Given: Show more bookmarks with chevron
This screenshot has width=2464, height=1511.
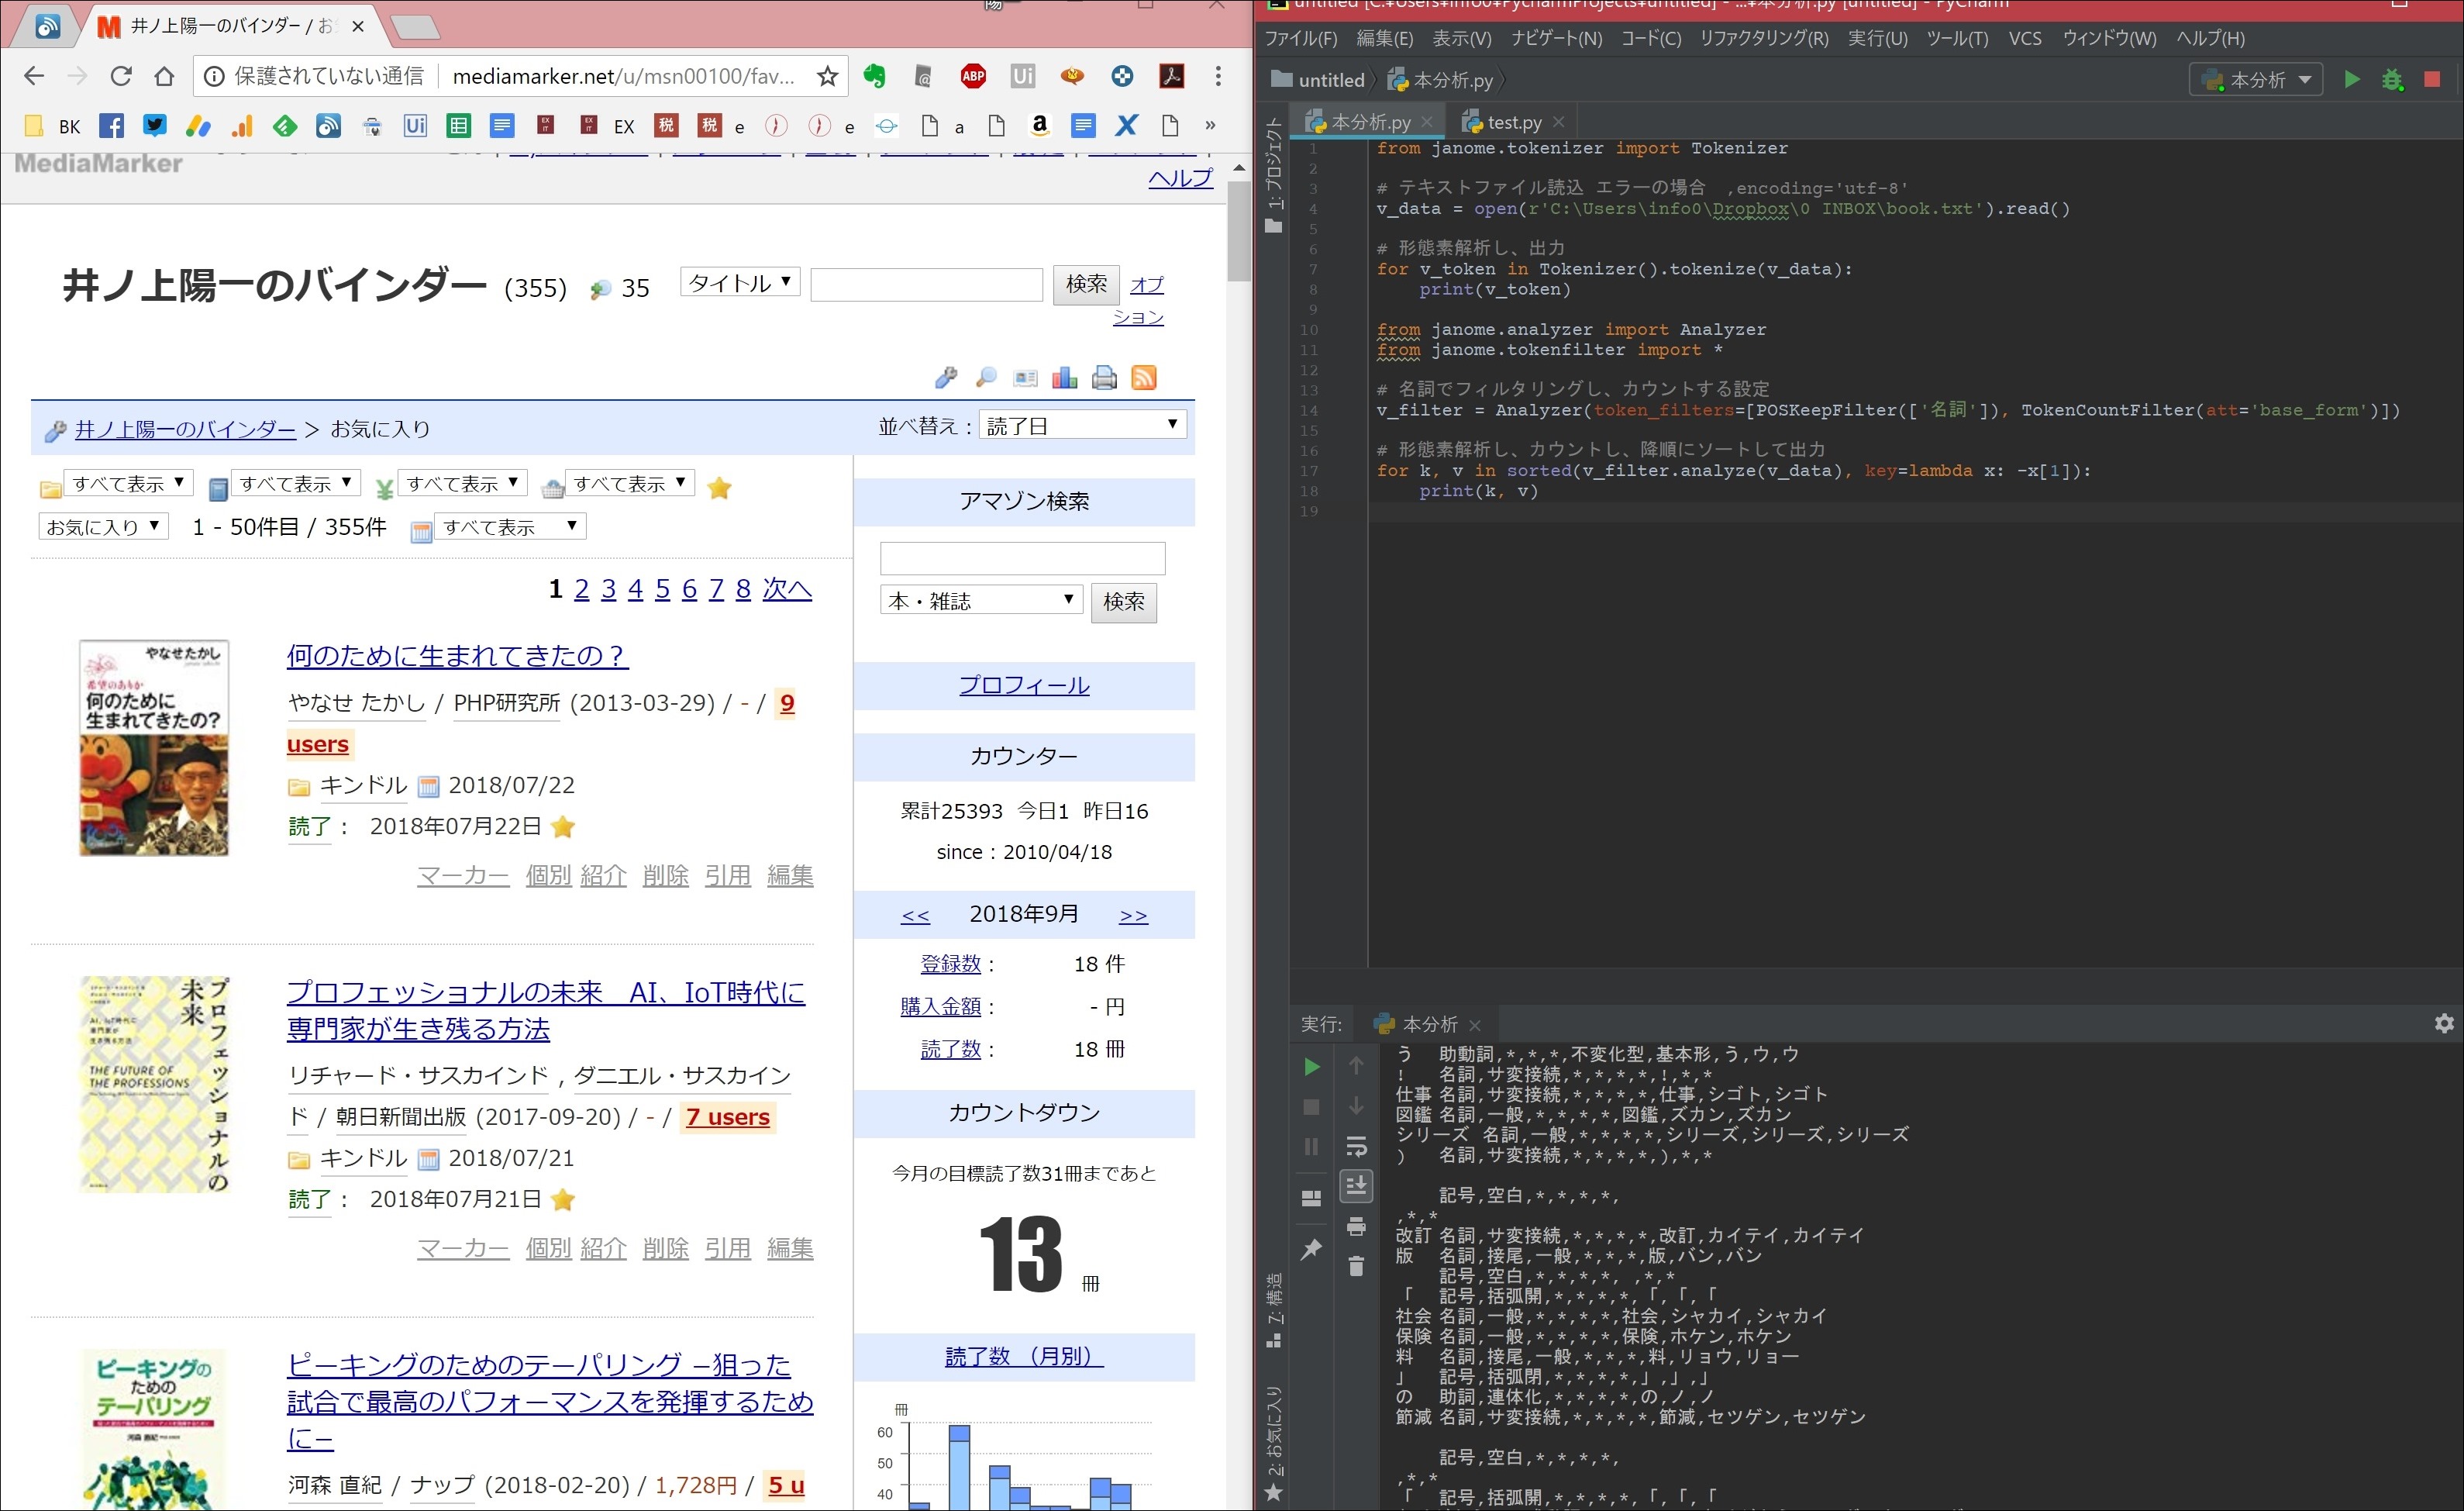Looking at the screenshot, I should 1210,126.
